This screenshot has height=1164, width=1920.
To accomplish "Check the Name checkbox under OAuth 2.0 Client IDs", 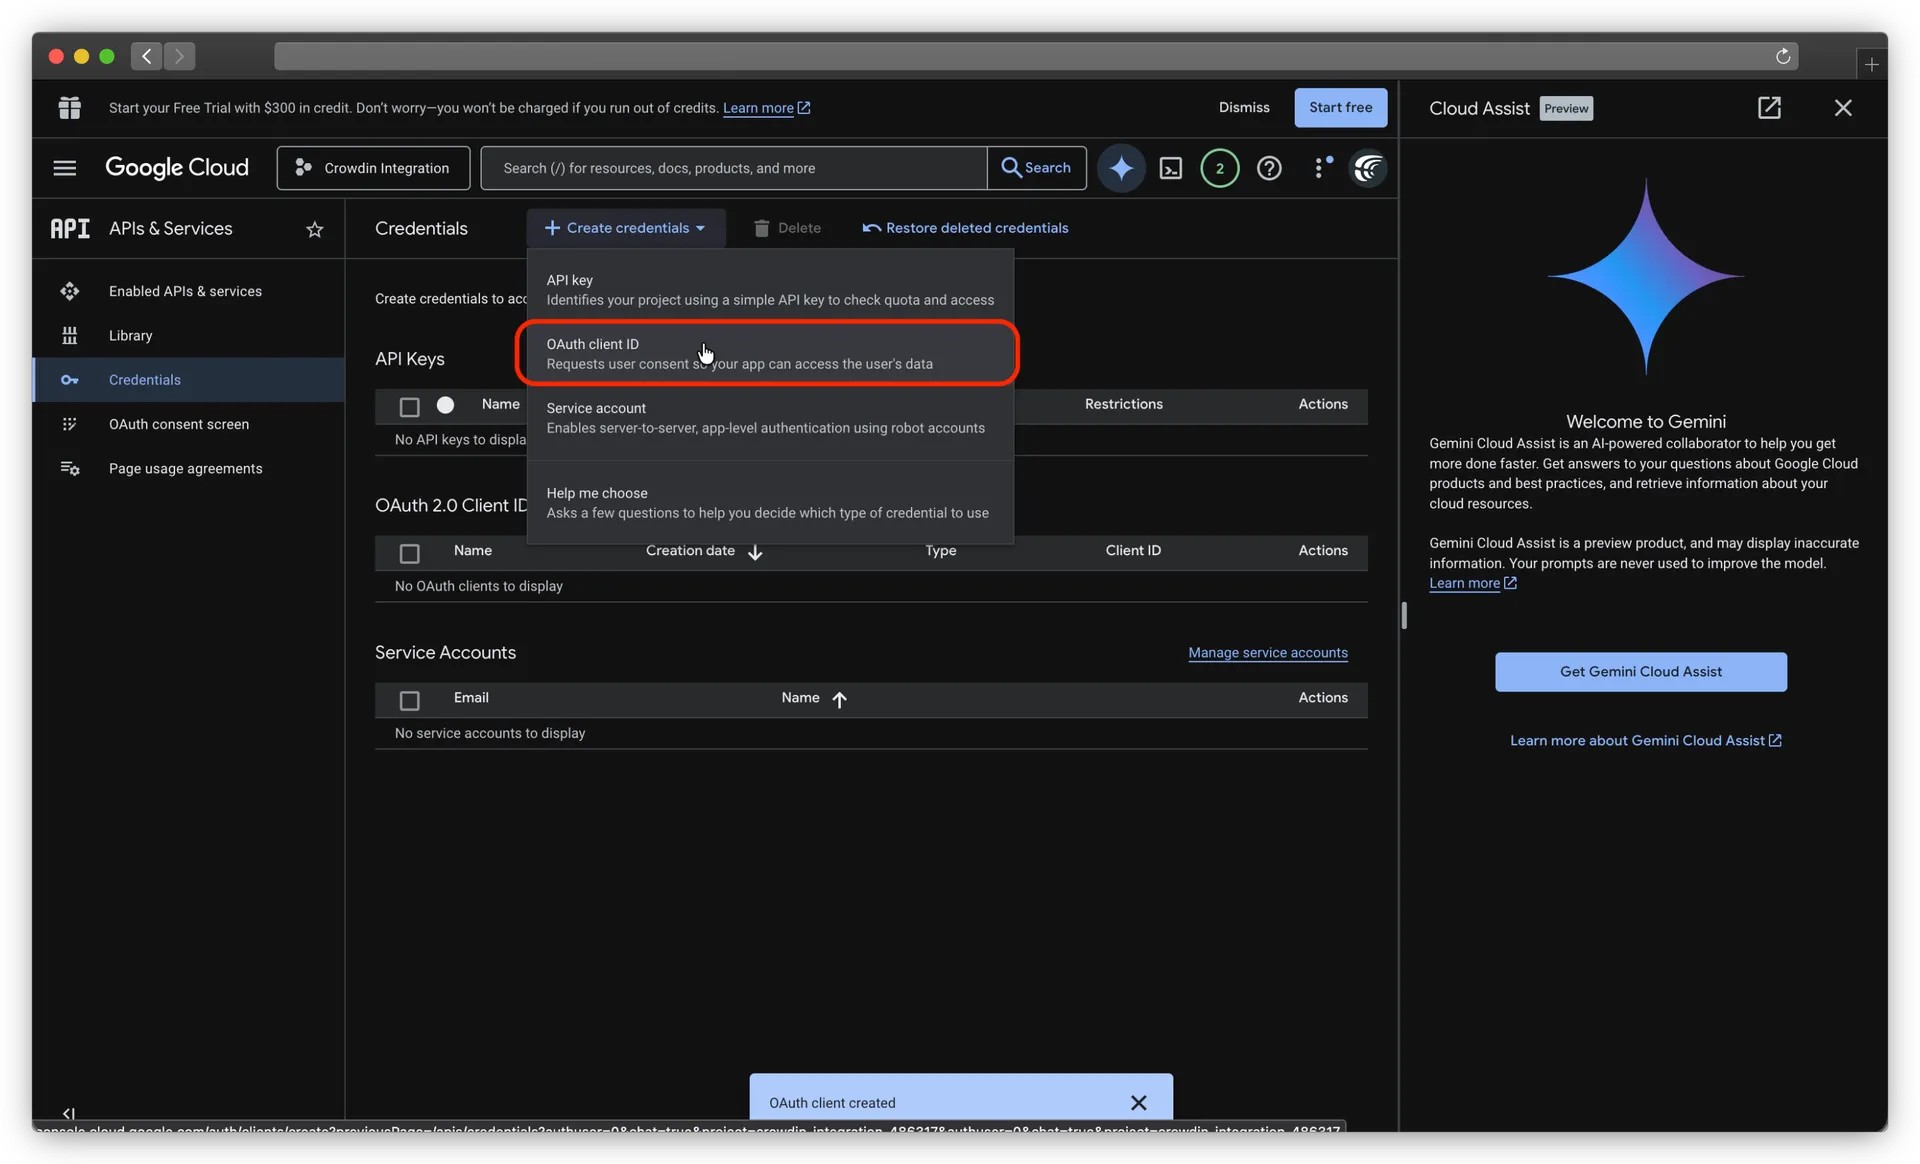I will coord(410,553).
